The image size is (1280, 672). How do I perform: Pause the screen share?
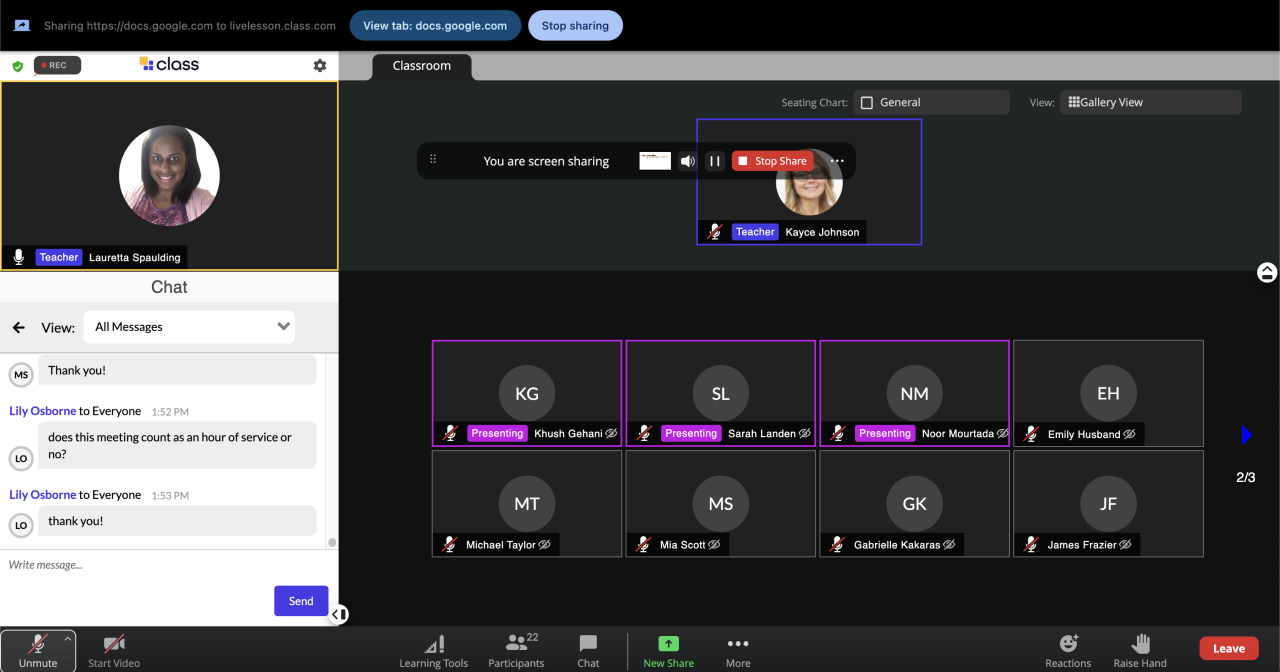tap(715, 161)
